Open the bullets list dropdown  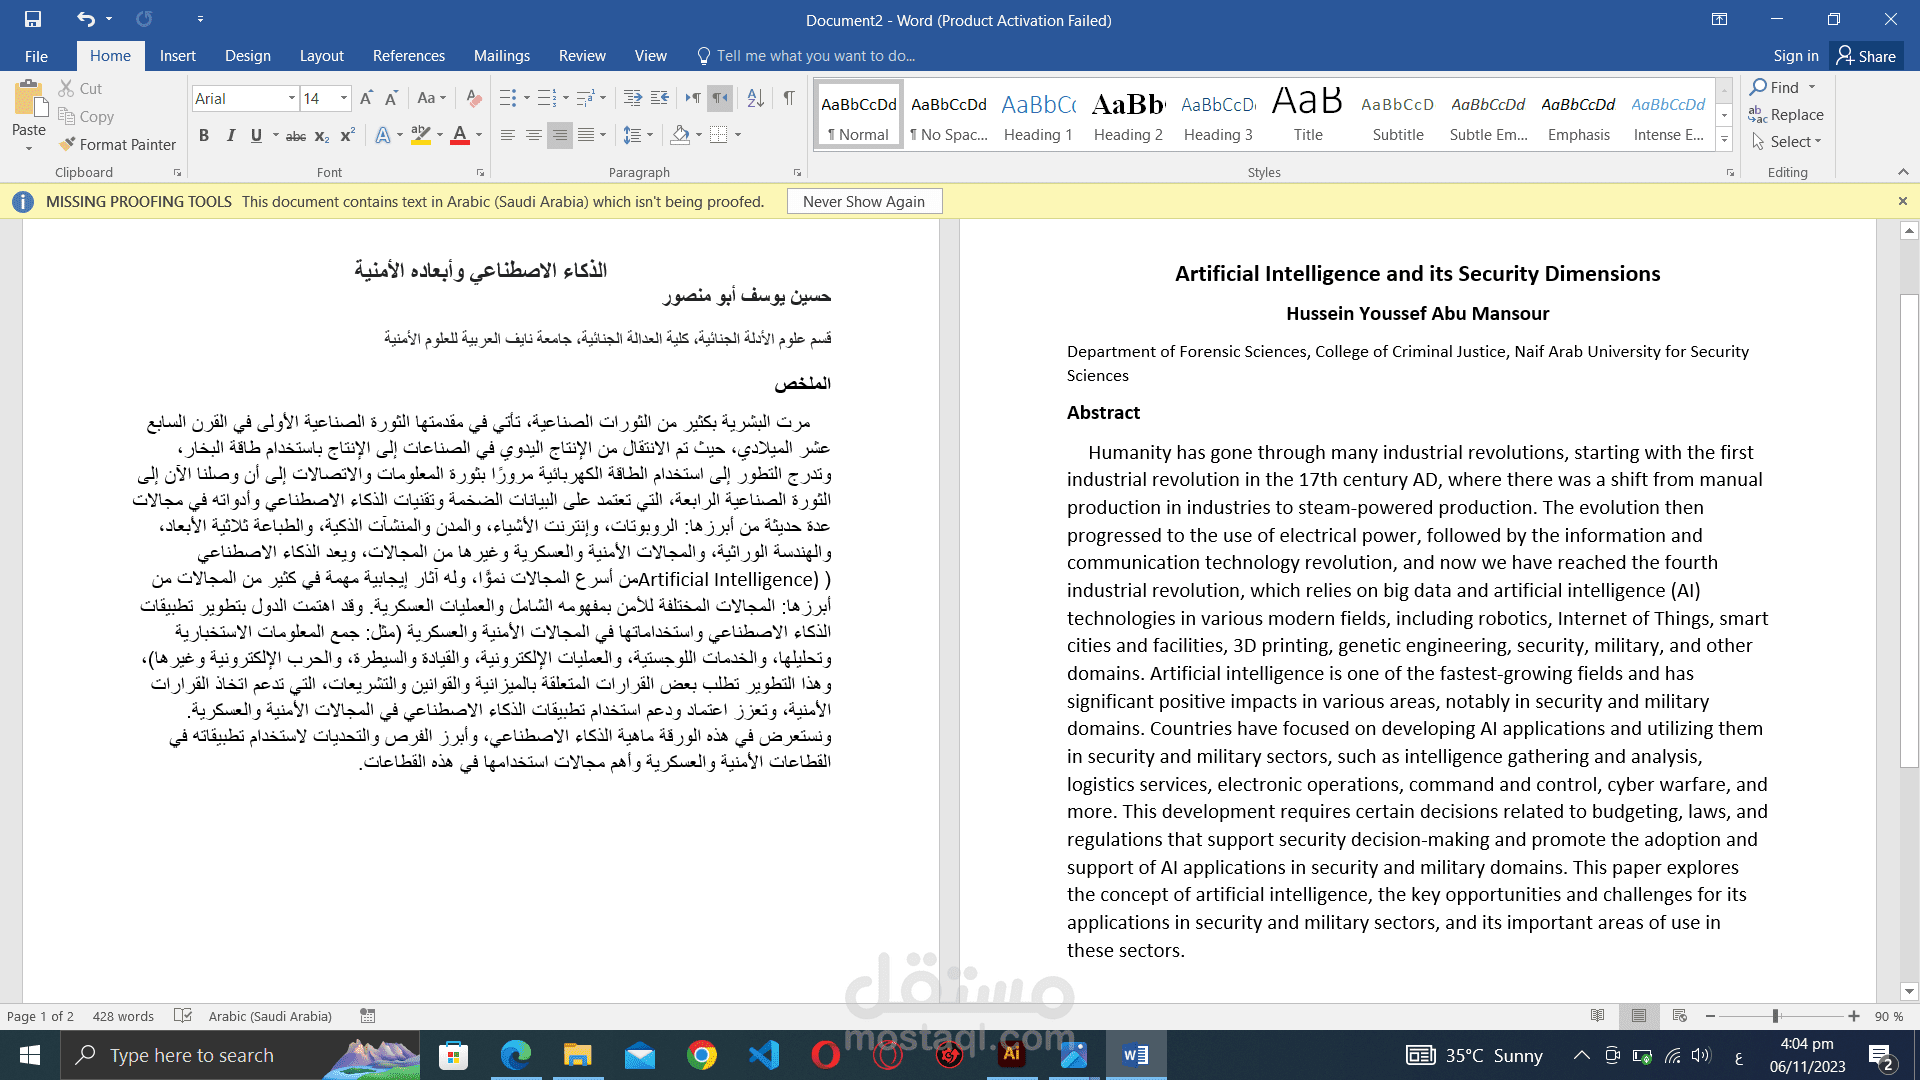click(527, 98)
